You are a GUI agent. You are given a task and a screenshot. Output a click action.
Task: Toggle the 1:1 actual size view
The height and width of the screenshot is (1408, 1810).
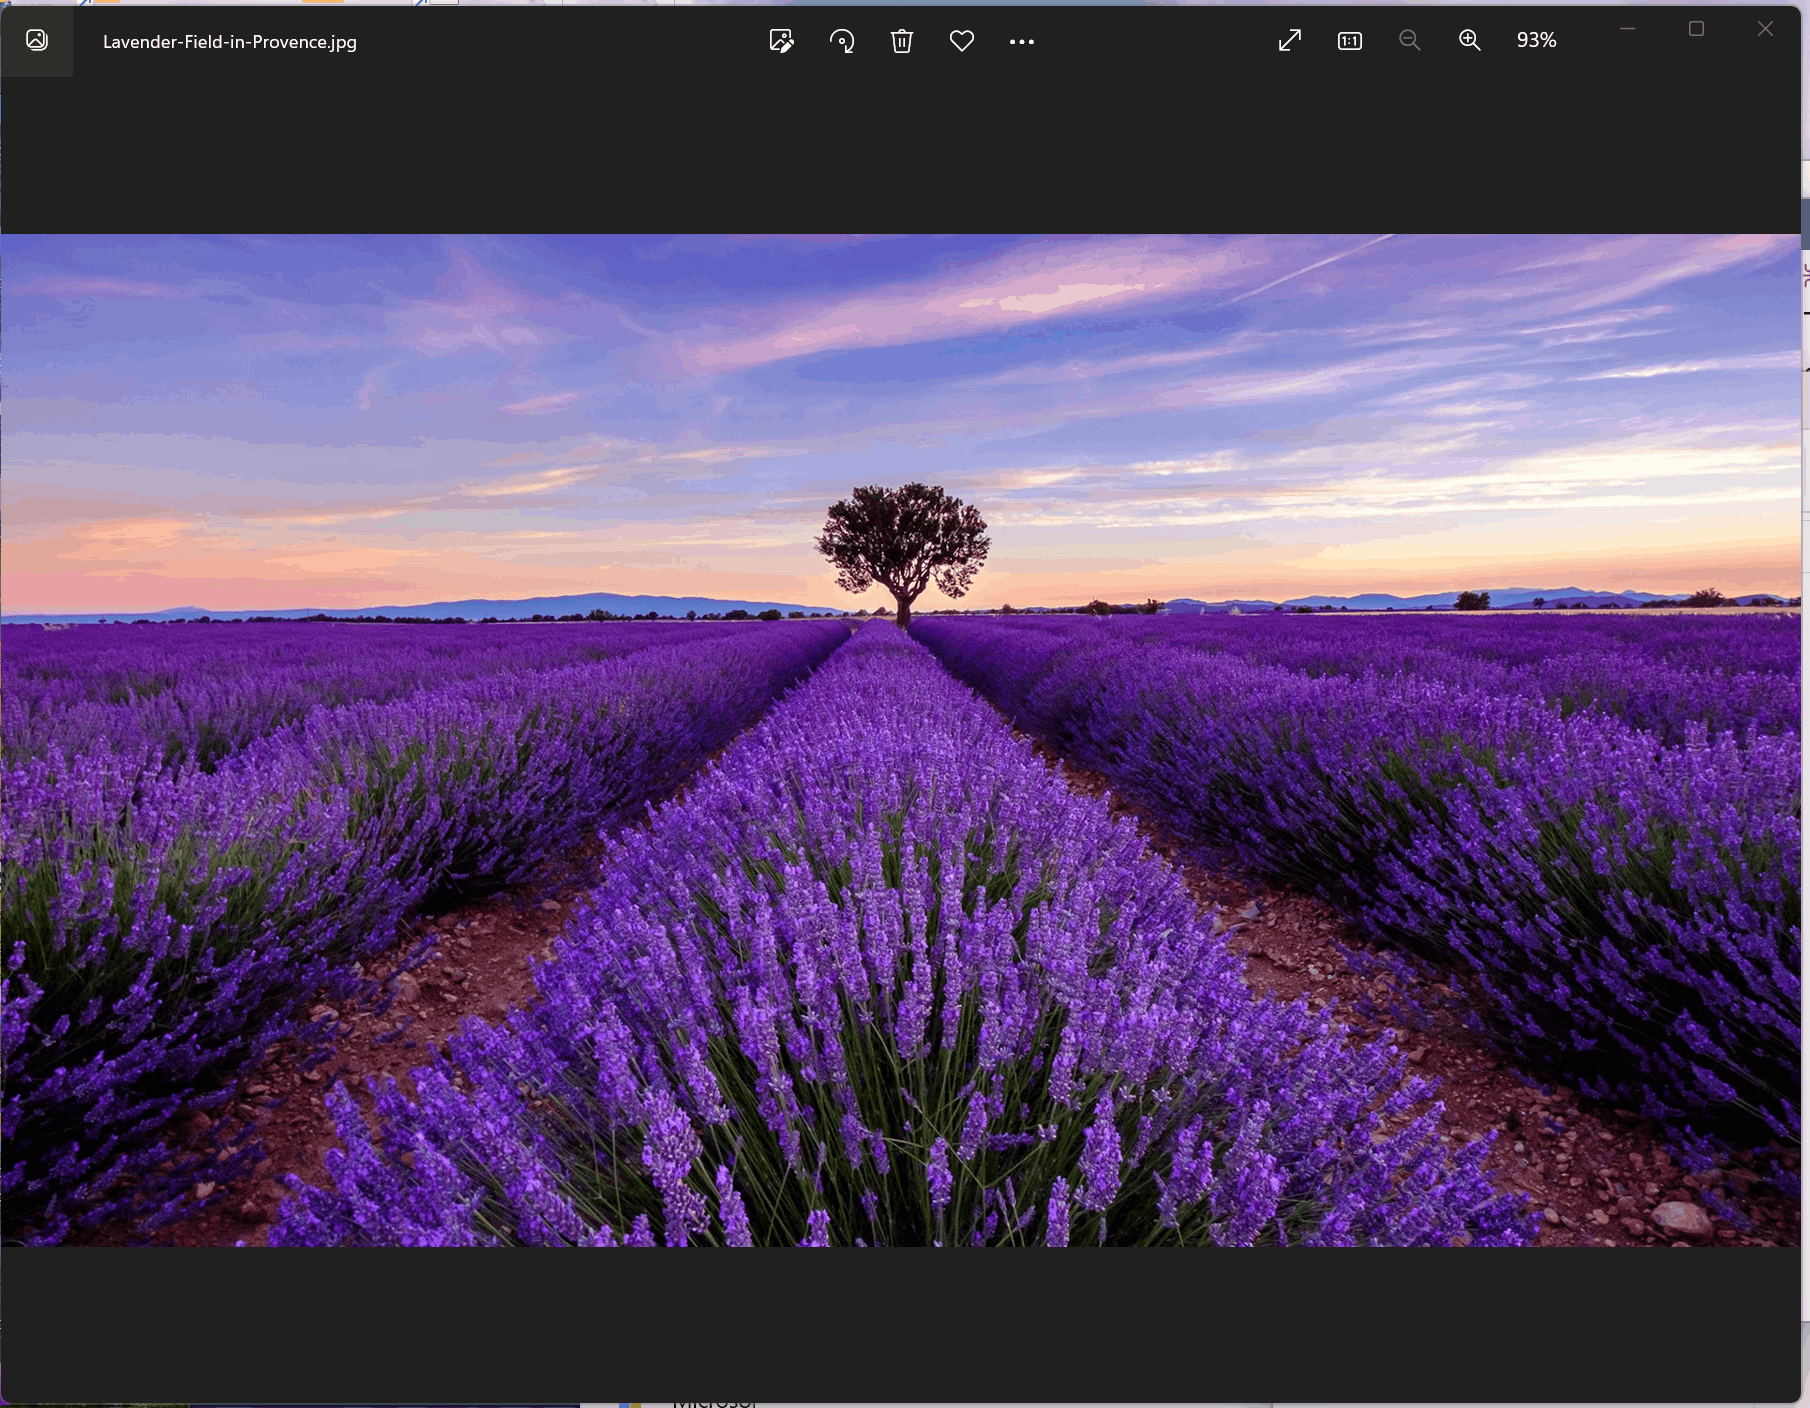pos(1350,41)
